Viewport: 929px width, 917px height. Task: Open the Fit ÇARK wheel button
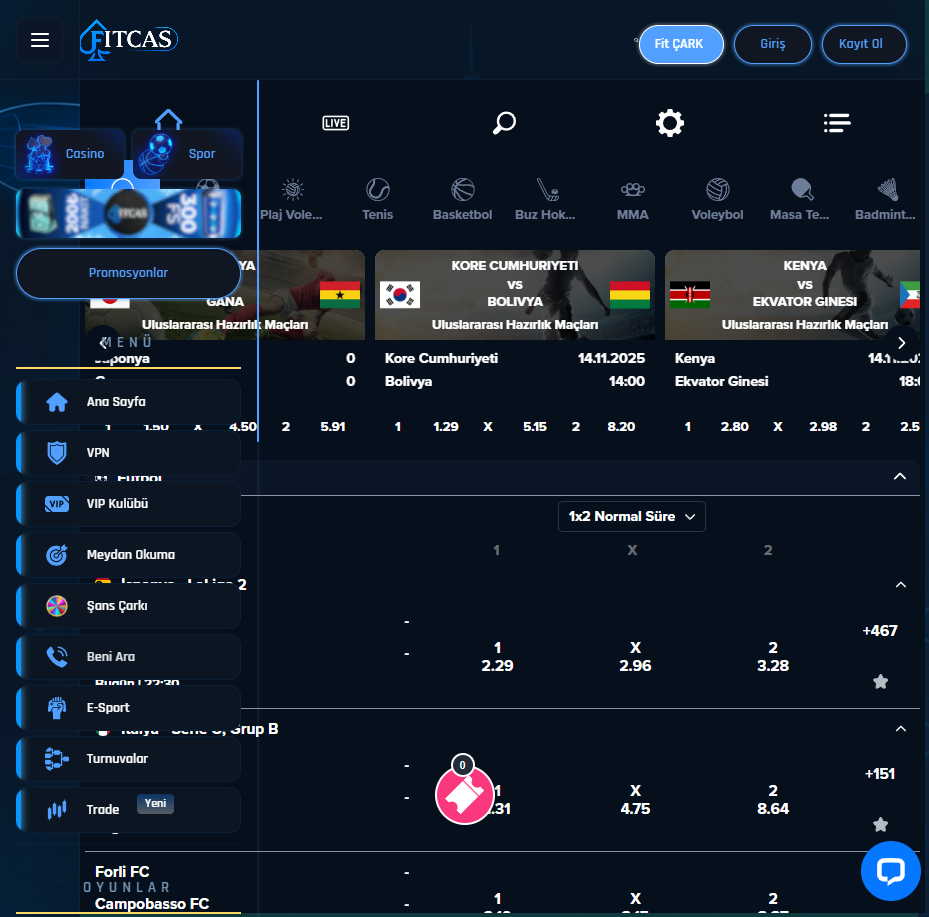[x=680, y=45]
